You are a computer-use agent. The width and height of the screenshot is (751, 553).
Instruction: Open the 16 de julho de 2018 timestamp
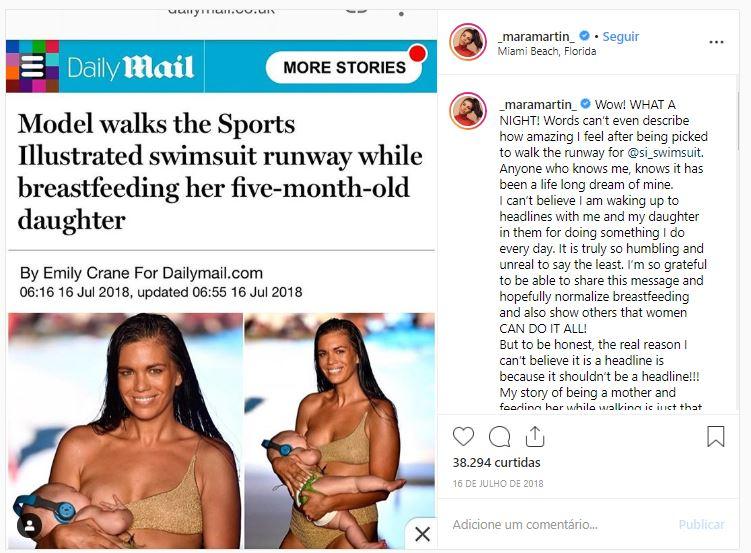coord(498,484)
